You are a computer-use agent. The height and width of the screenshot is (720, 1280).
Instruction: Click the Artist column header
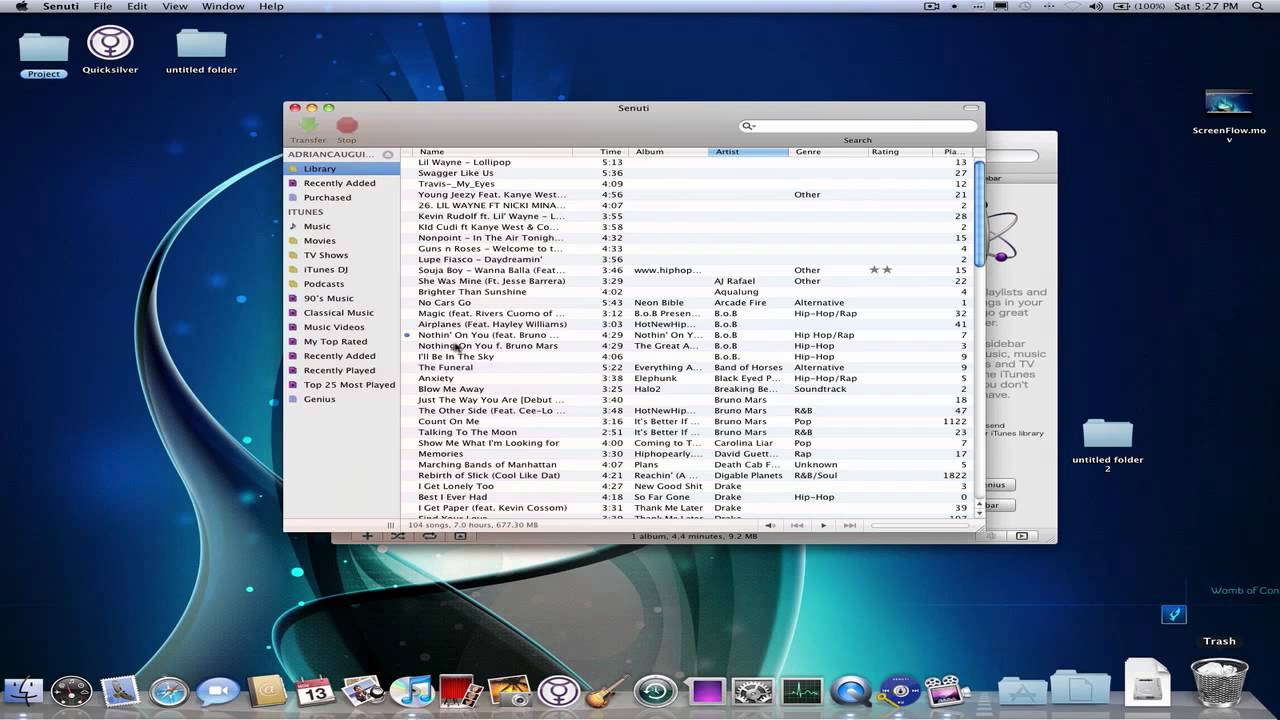click(x=749, y=152)
